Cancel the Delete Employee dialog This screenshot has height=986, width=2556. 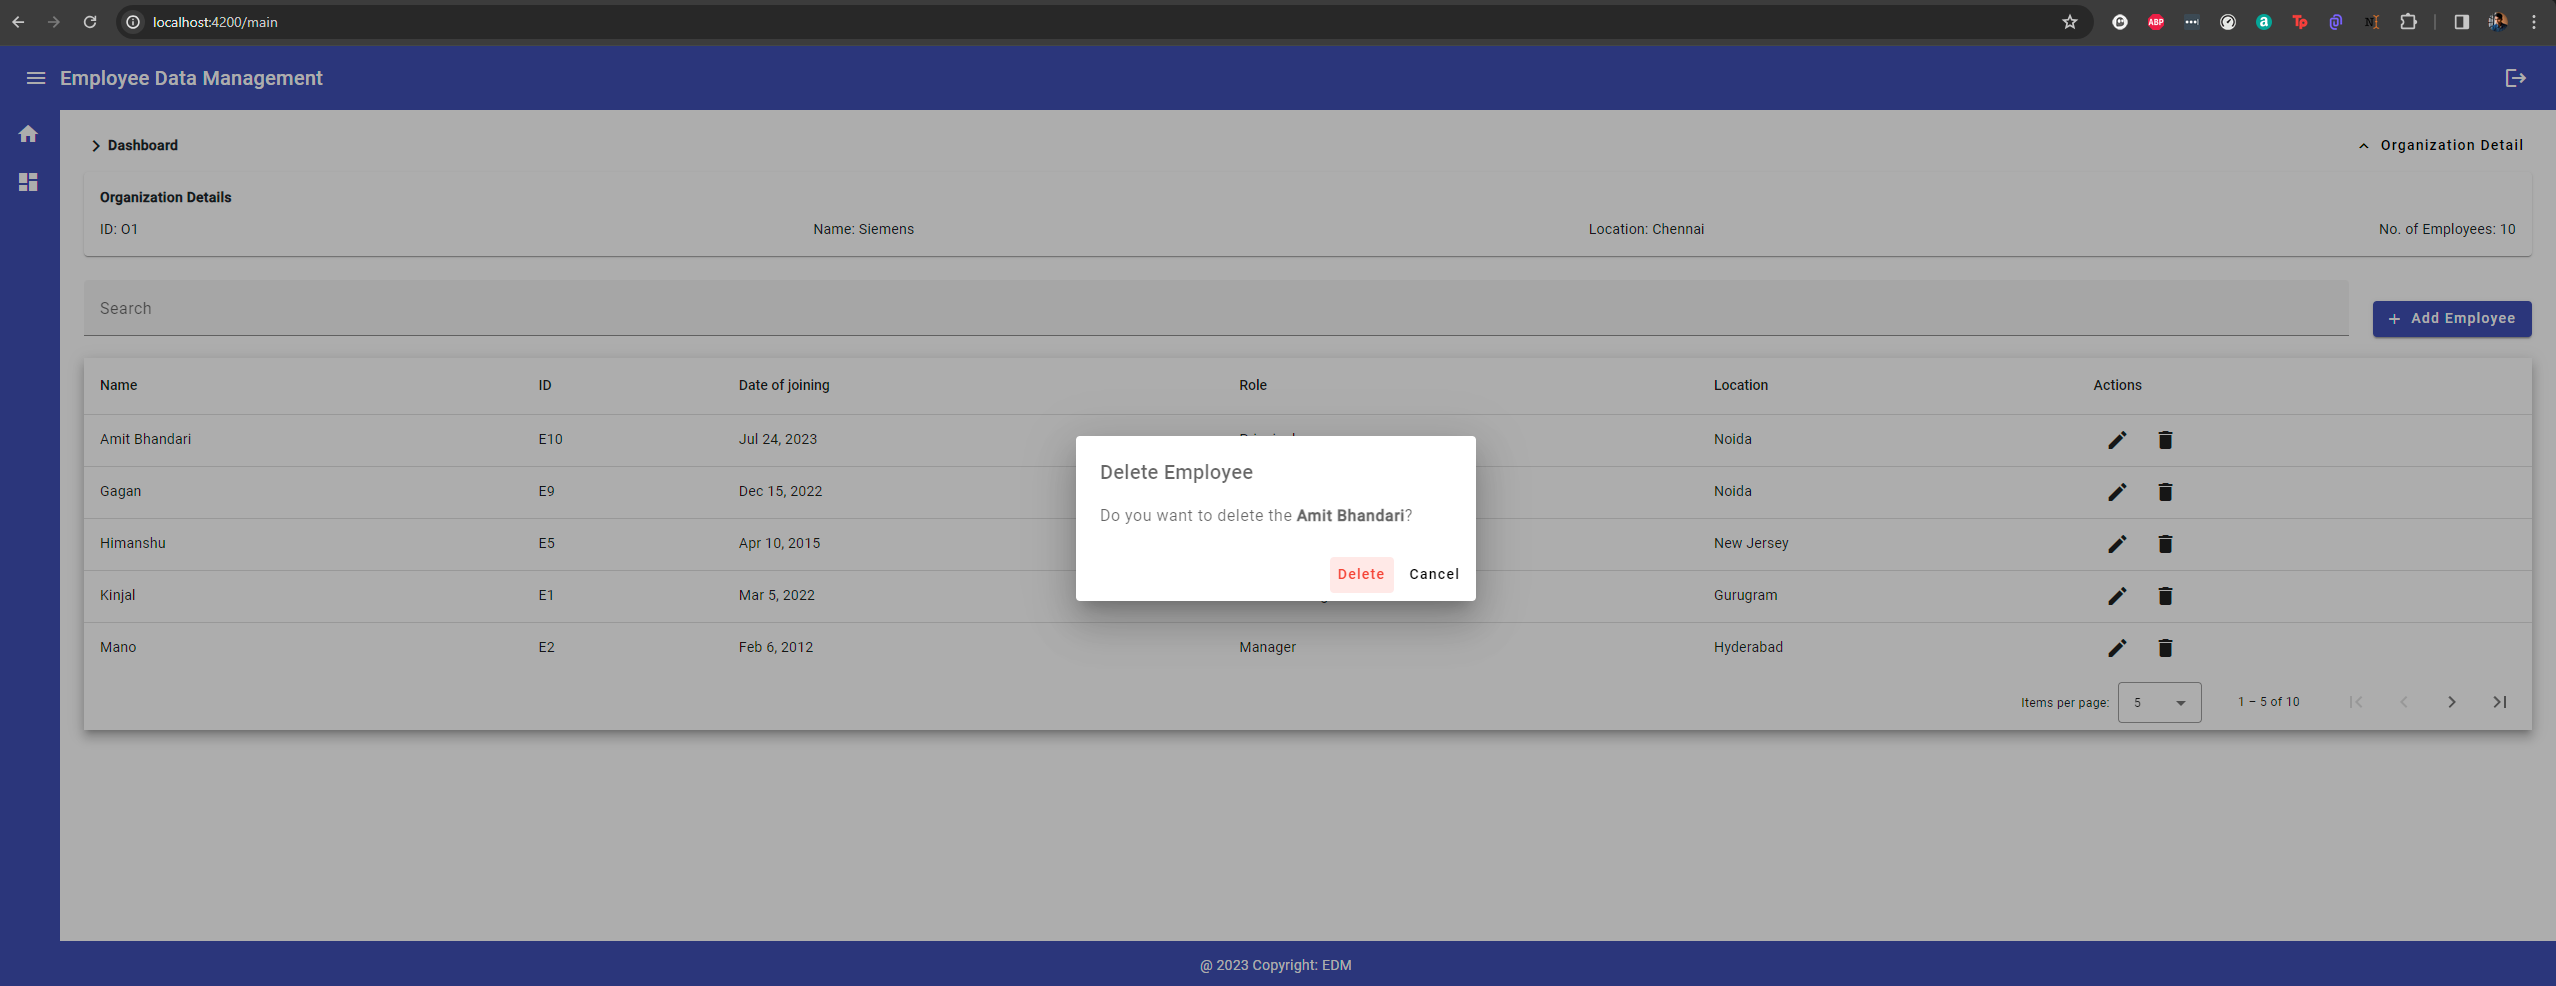point(1433,574)
